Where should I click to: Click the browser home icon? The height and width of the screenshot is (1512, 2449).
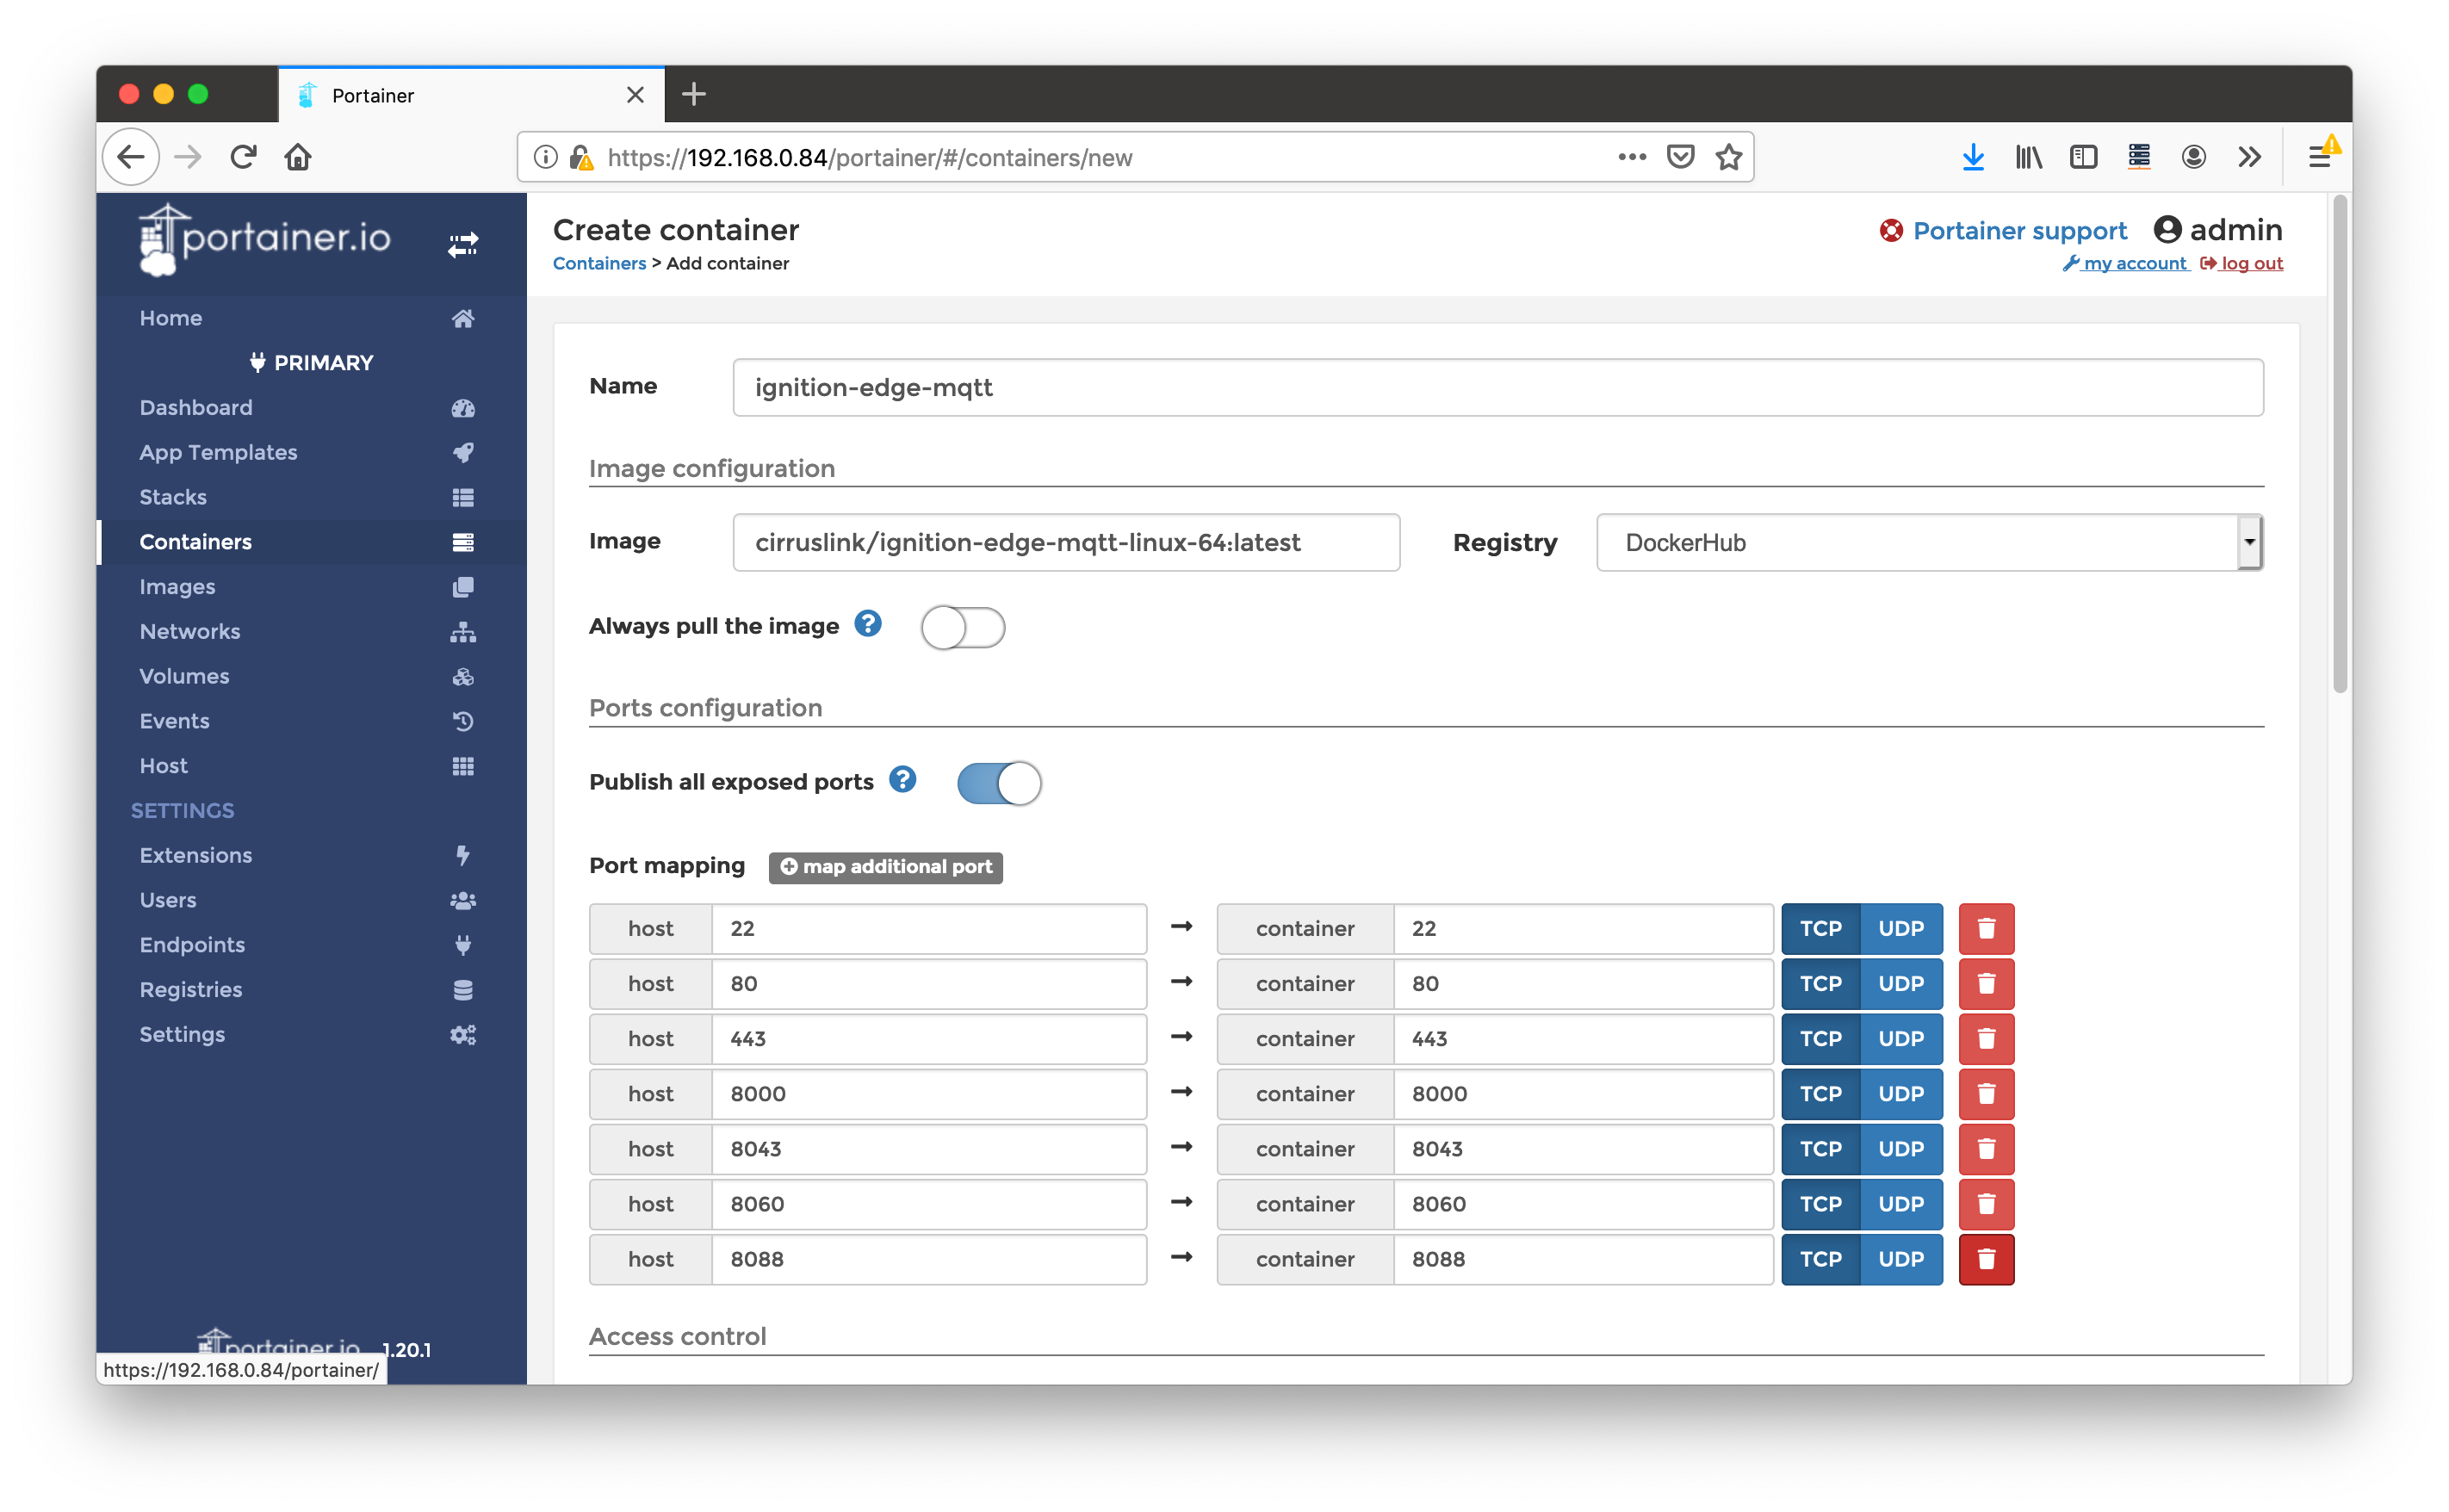pos(298,157)
